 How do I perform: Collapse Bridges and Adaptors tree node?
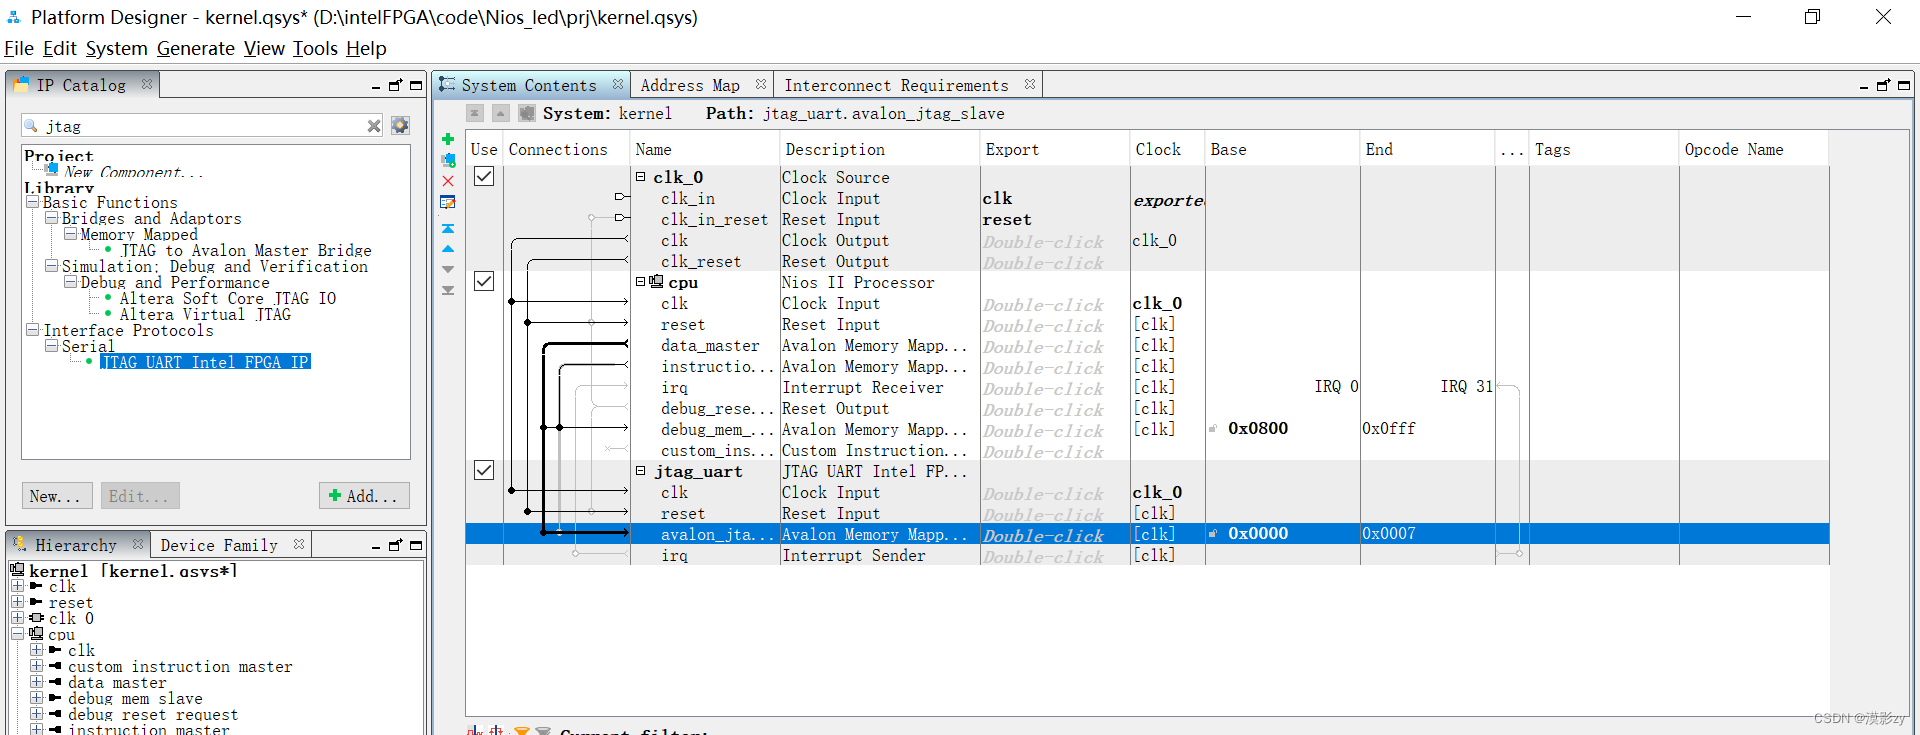point(51,218)
